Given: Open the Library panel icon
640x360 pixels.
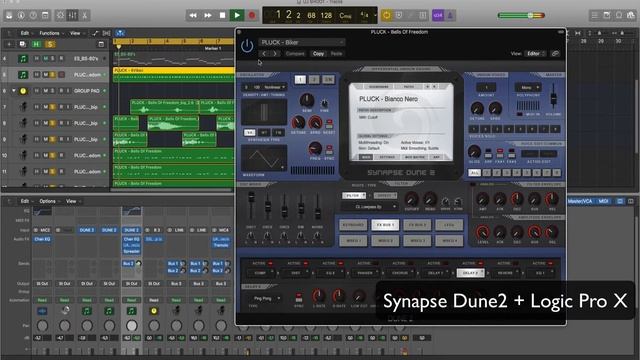Looking at the screenshot, I should coord(9,16).
